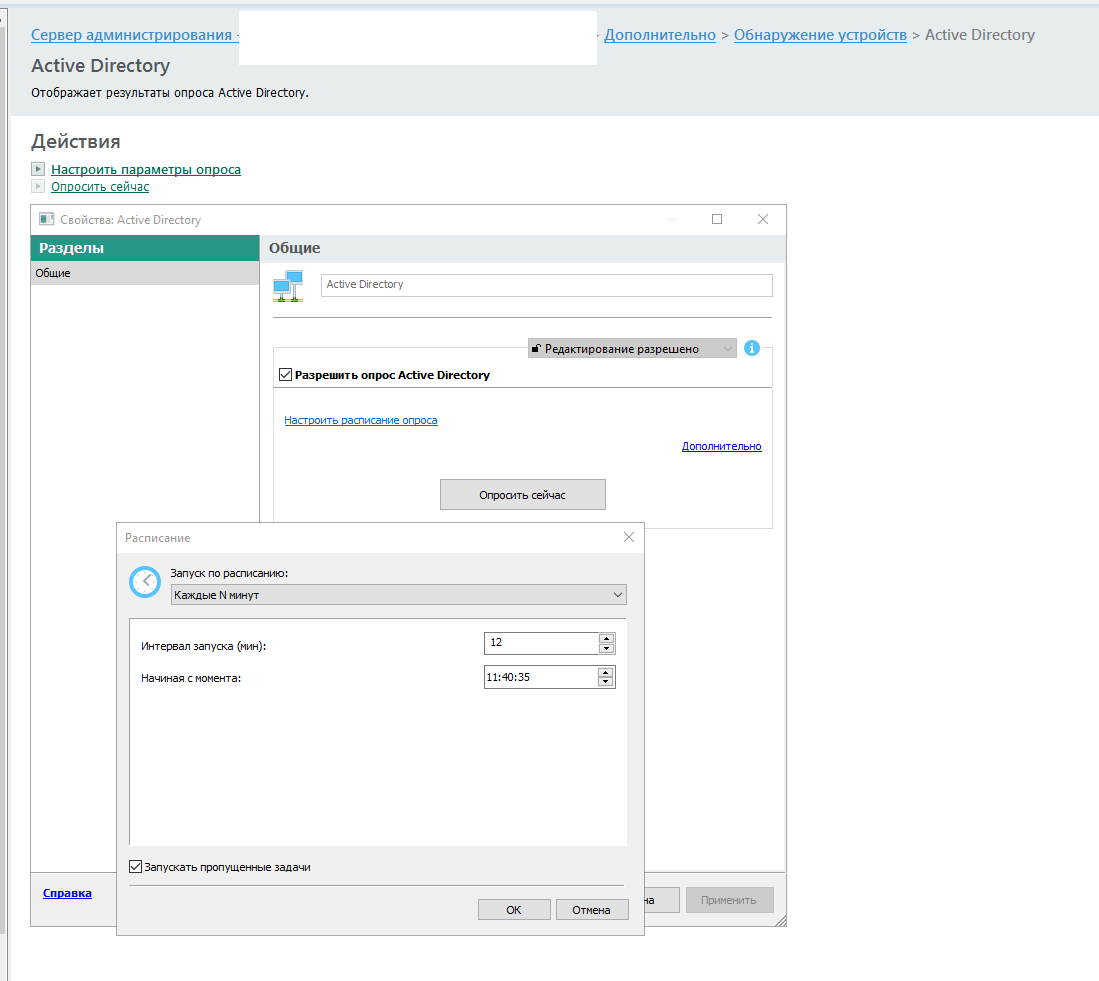Open the Дополнительно link in properties
This screenshot has width=1099, height=981.
pyautogui.click(x=721, y=446)
